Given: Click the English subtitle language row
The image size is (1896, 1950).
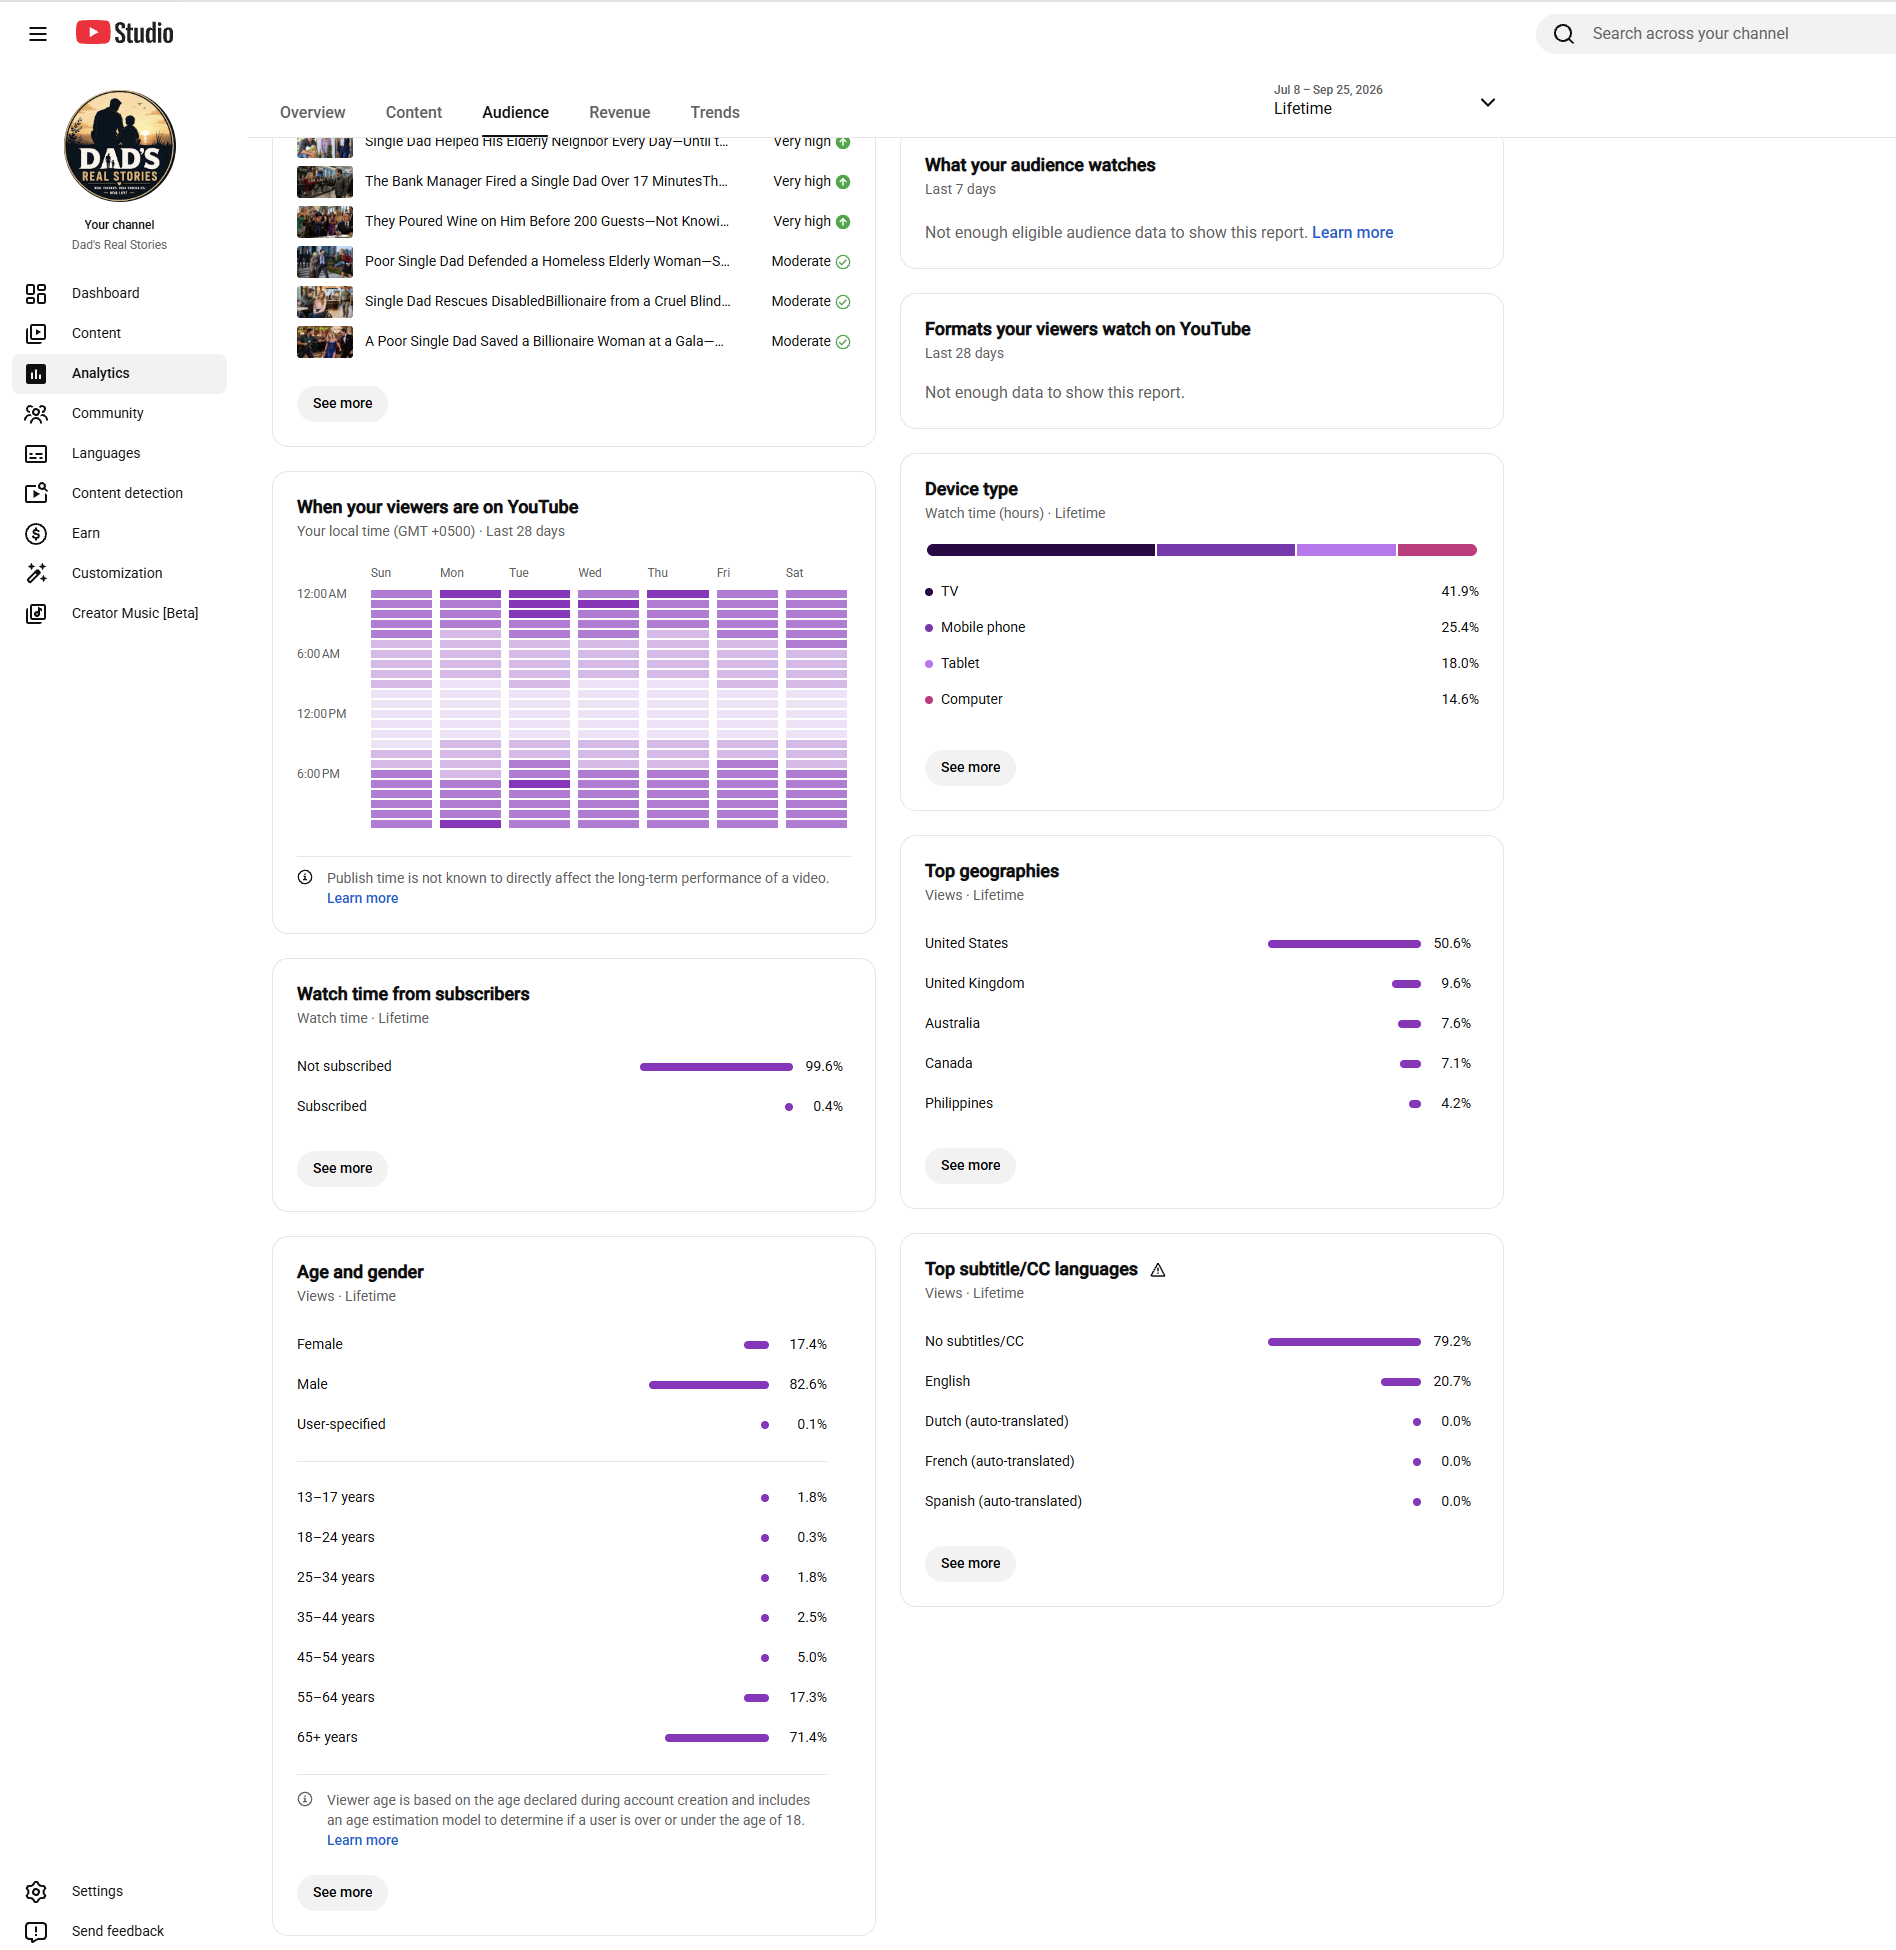Looking at the screenshot, I should (1198, 1382).
